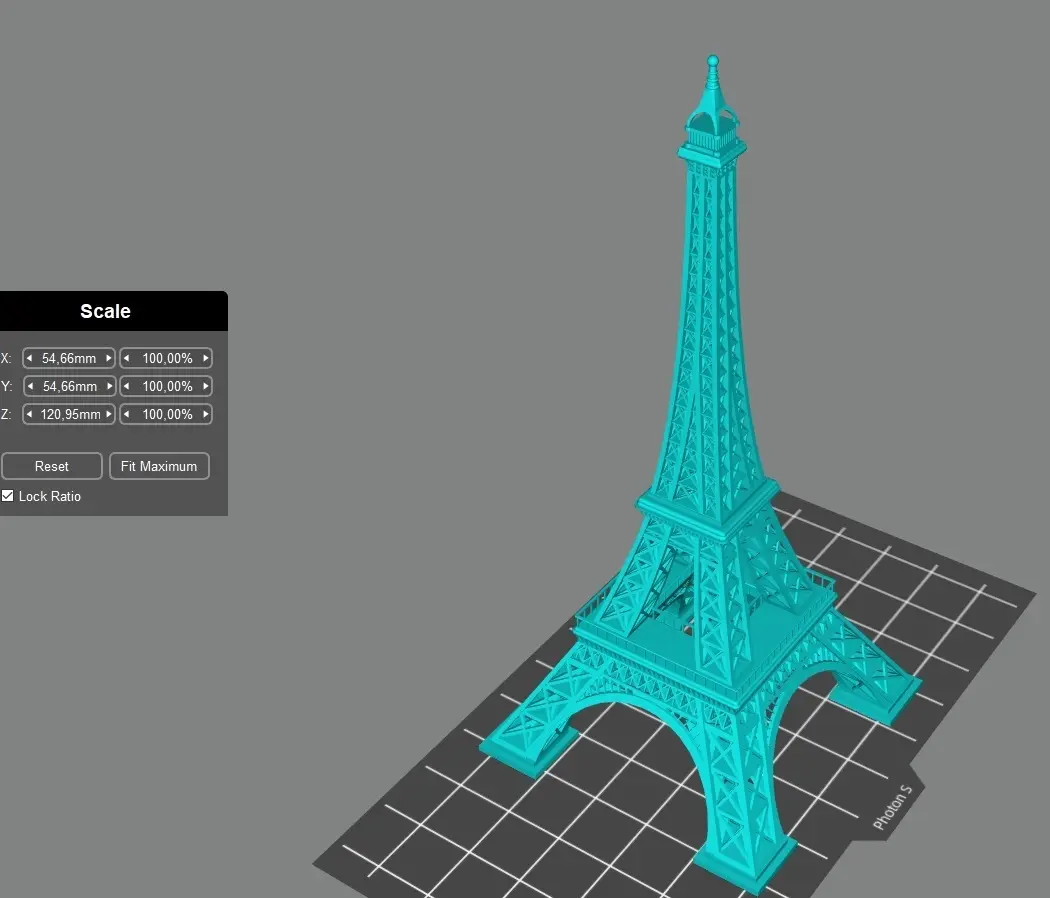
Task: Click the Fit Maximum button
Action: click(x=159, y=466)
